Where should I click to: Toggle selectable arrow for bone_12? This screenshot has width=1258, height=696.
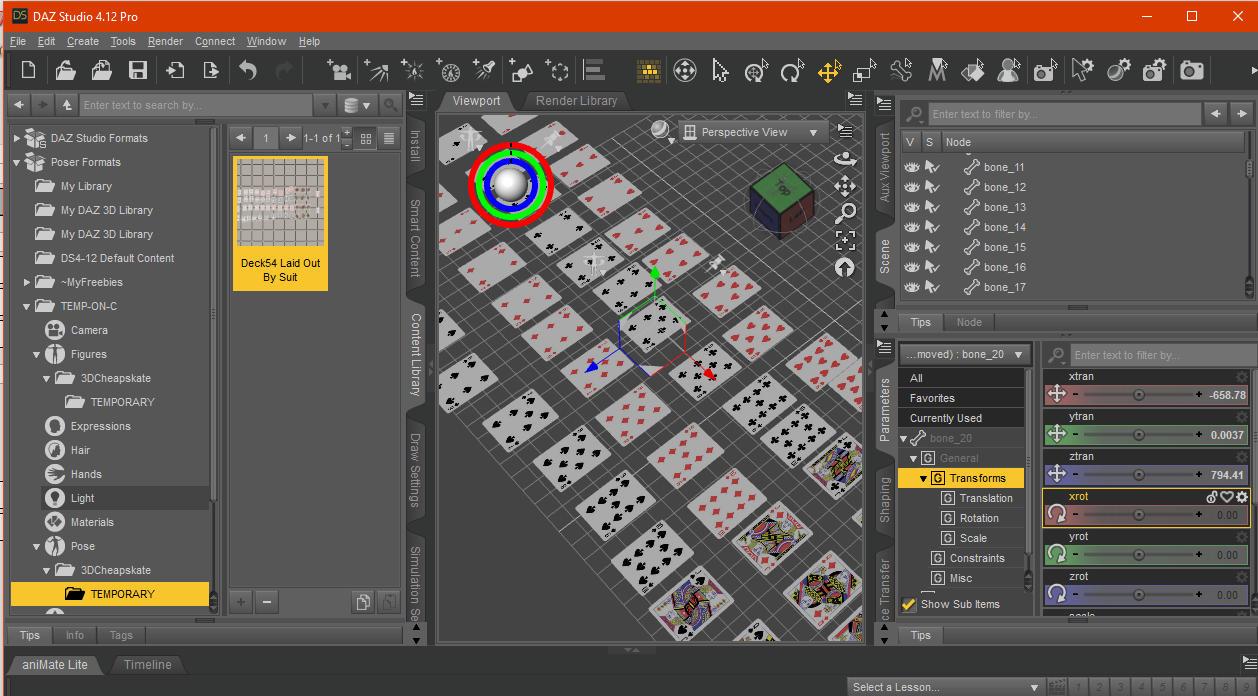point(932,187)
